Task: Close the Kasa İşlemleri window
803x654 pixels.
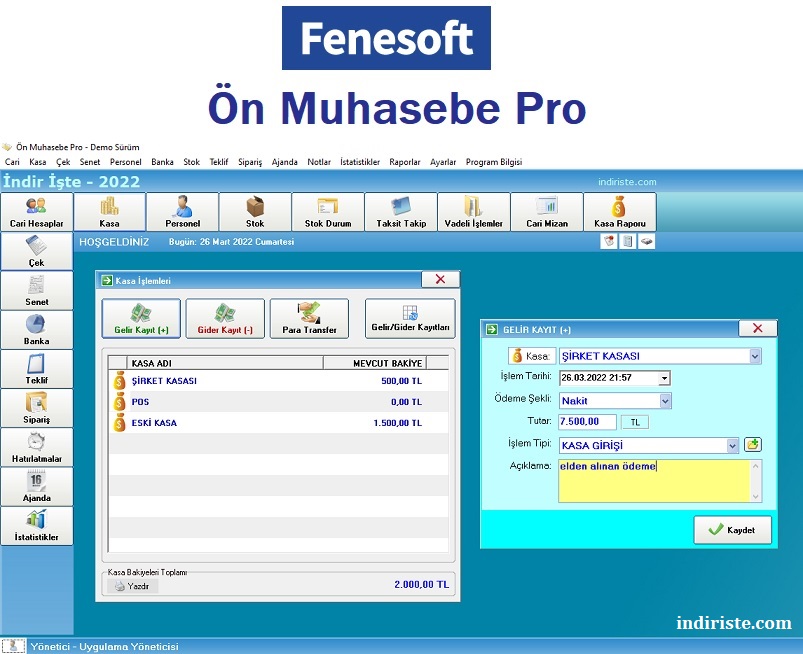Action: point(440,280)
